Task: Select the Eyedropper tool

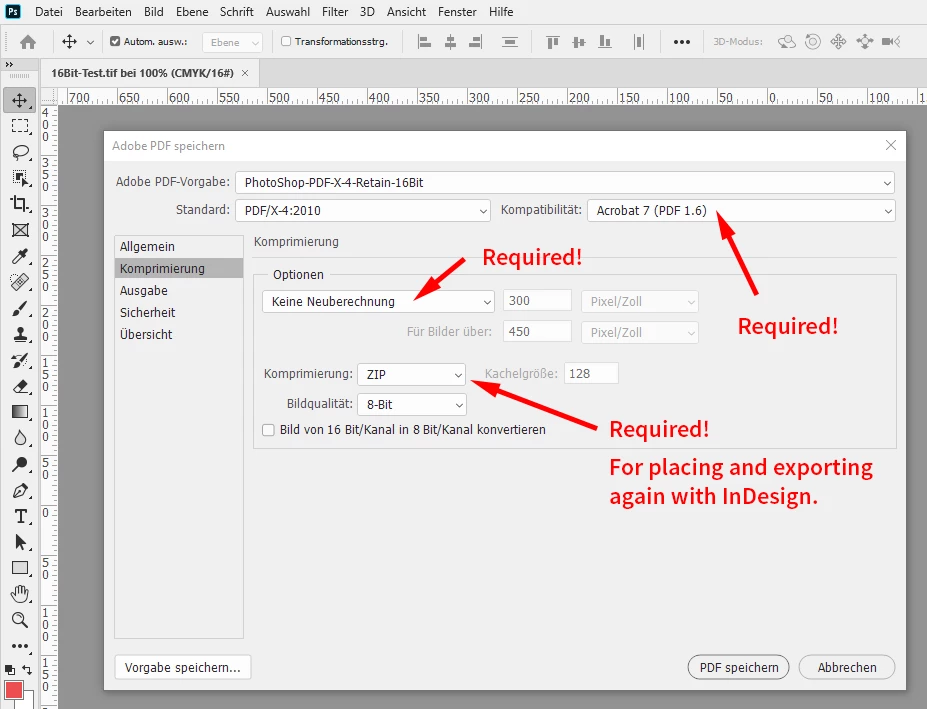Action: click(x=20, y=256)
